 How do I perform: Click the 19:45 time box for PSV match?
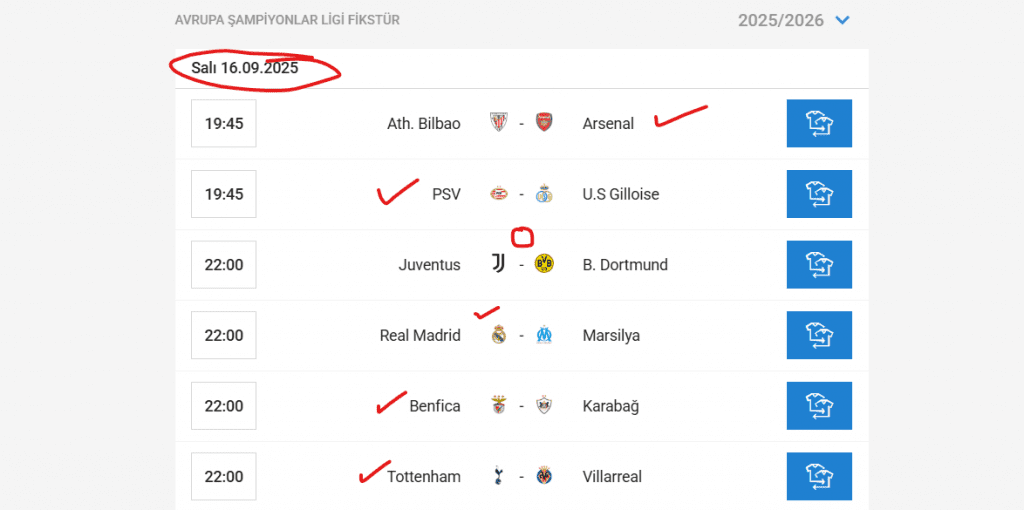click(x=223, y=194)
